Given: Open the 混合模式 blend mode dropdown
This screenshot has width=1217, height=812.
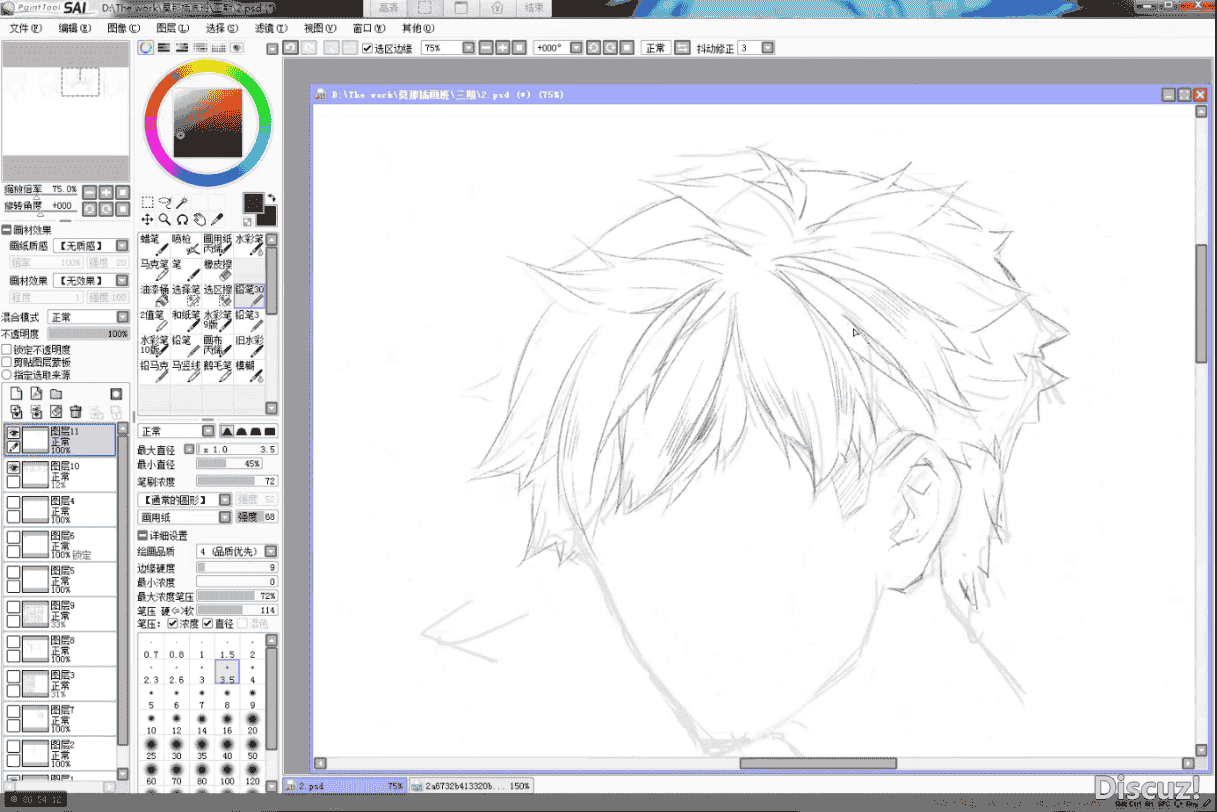Looking at the screenshot, I should click(x=122, y=317).
